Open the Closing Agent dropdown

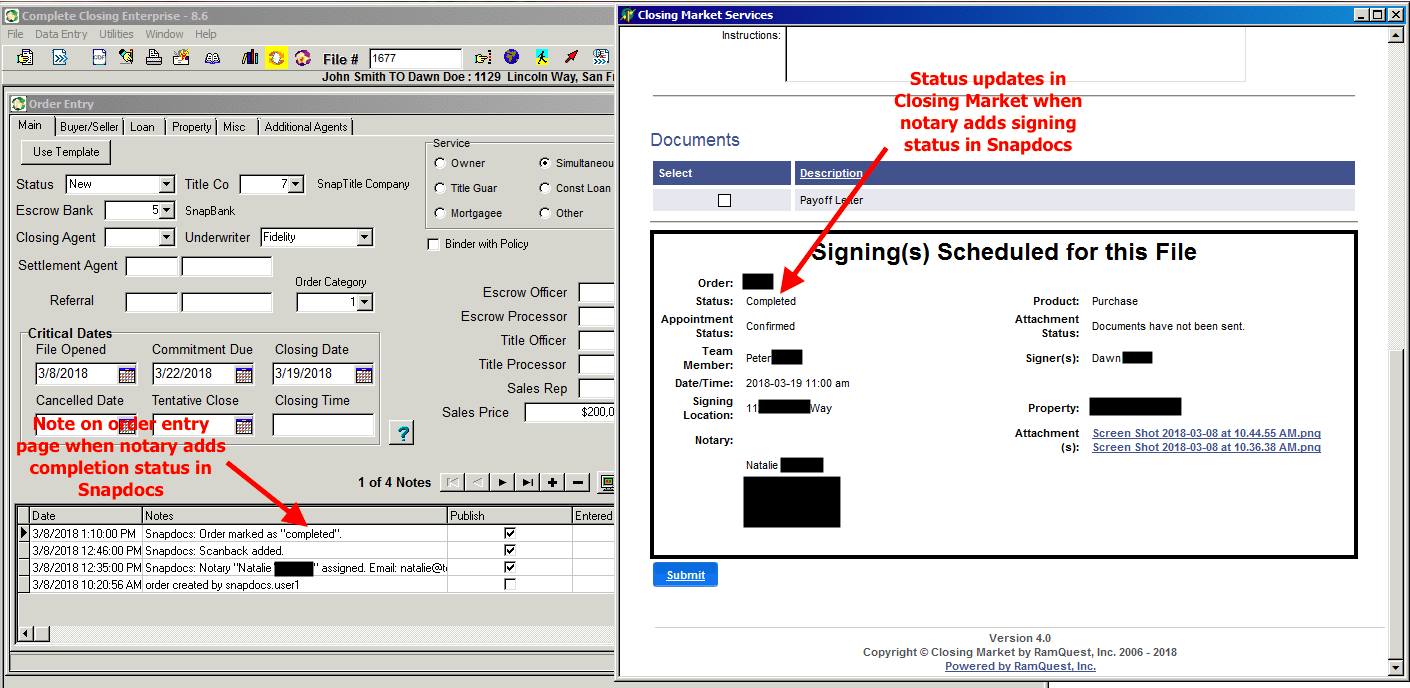tap(166, 237)
